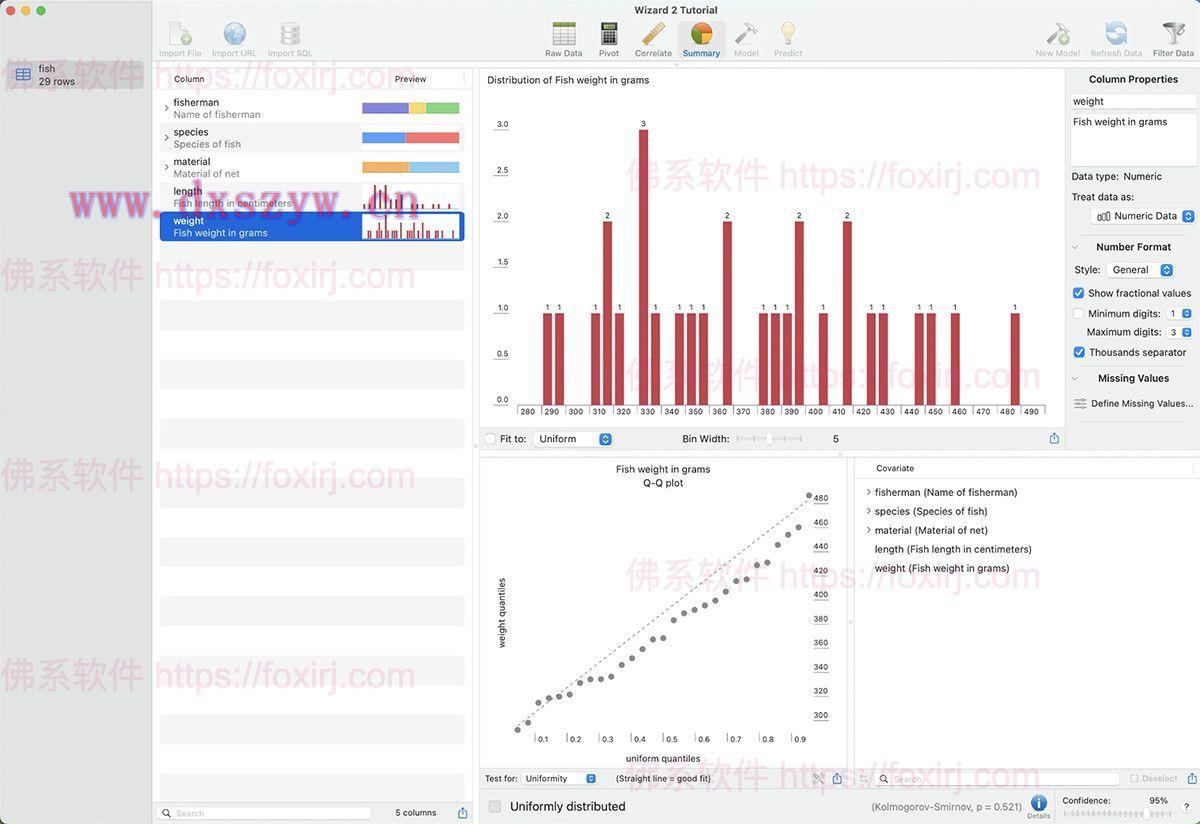Export the histogram with share icon
Image resolution: width=1200 pixels, height=824 pixels.
(x=1054, y=439)
